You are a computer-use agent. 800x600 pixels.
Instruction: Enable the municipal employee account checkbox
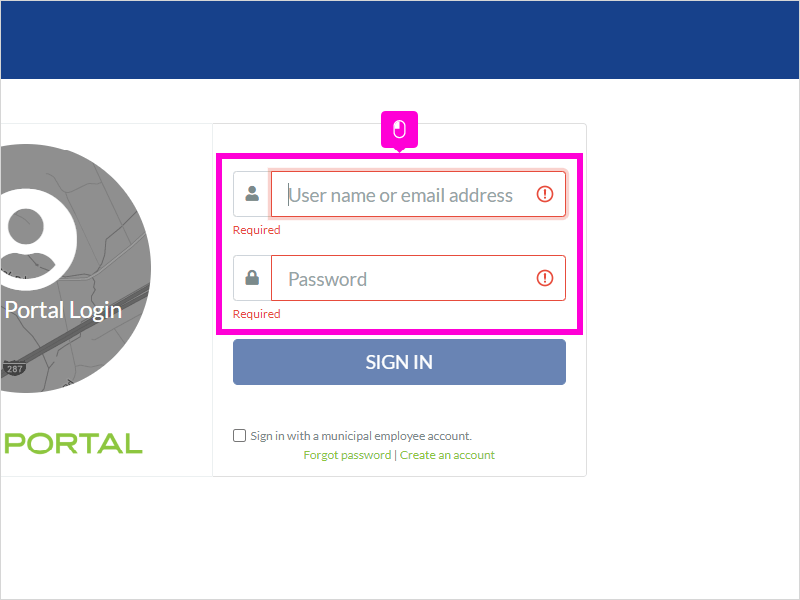tap(239, 436)
